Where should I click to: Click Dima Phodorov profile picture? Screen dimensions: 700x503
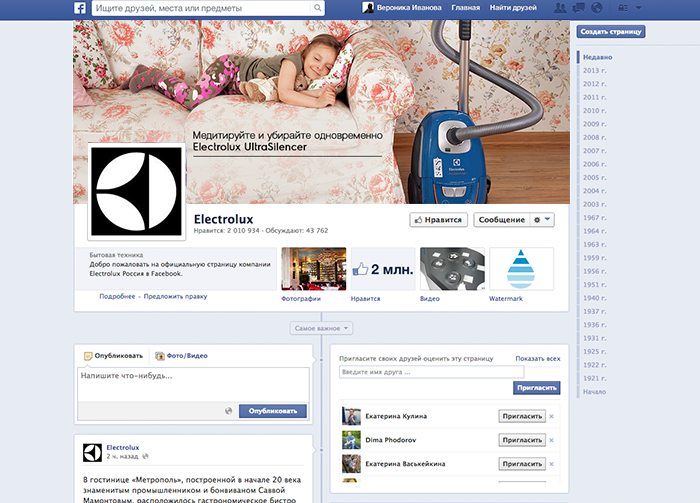click(x=351, y=440)
